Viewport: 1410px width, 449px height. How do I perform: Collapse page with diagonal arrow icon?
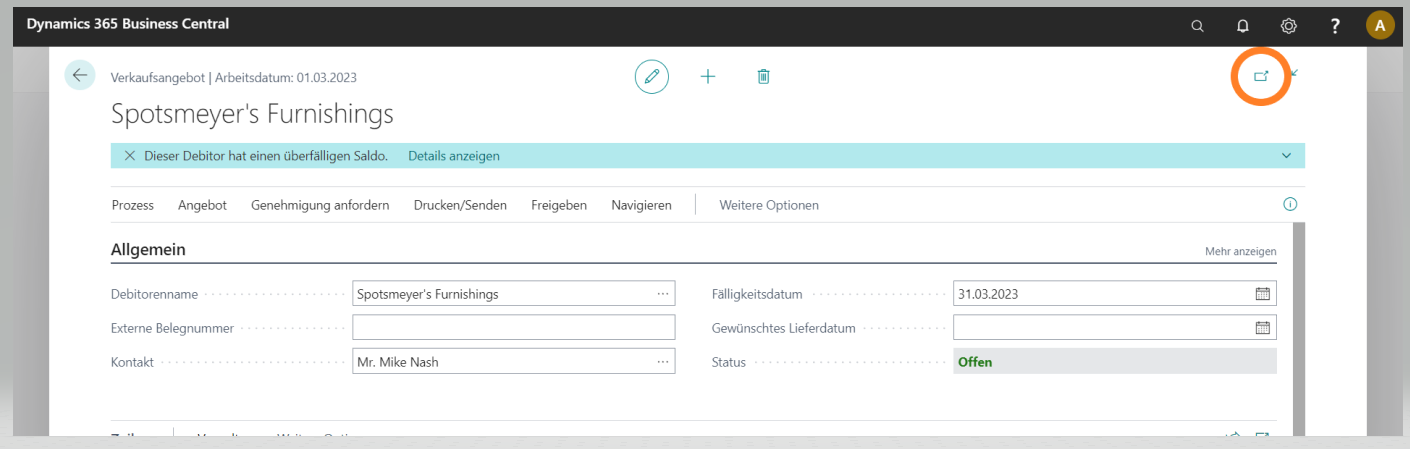pyautogui.click(x=1294, y=72)
